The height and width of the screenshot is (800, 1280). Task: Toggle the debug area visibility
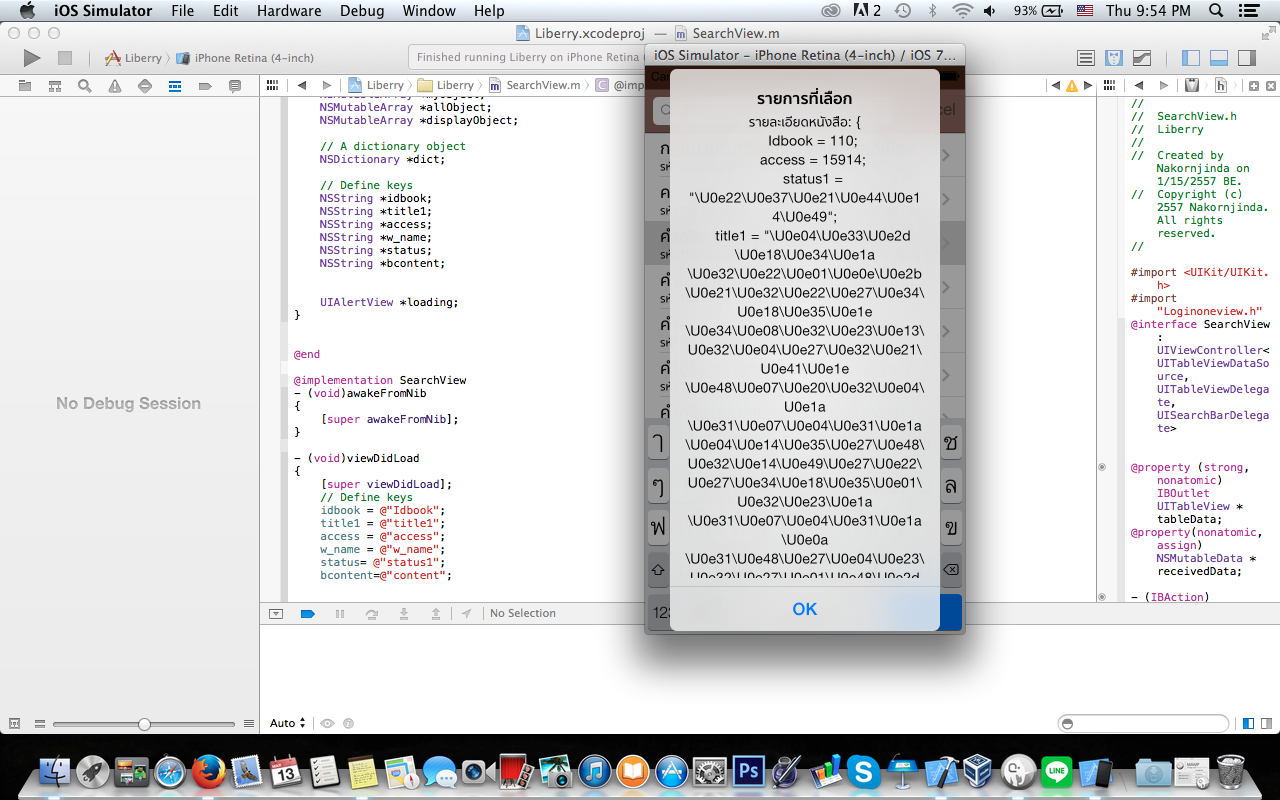point(1218,58)
